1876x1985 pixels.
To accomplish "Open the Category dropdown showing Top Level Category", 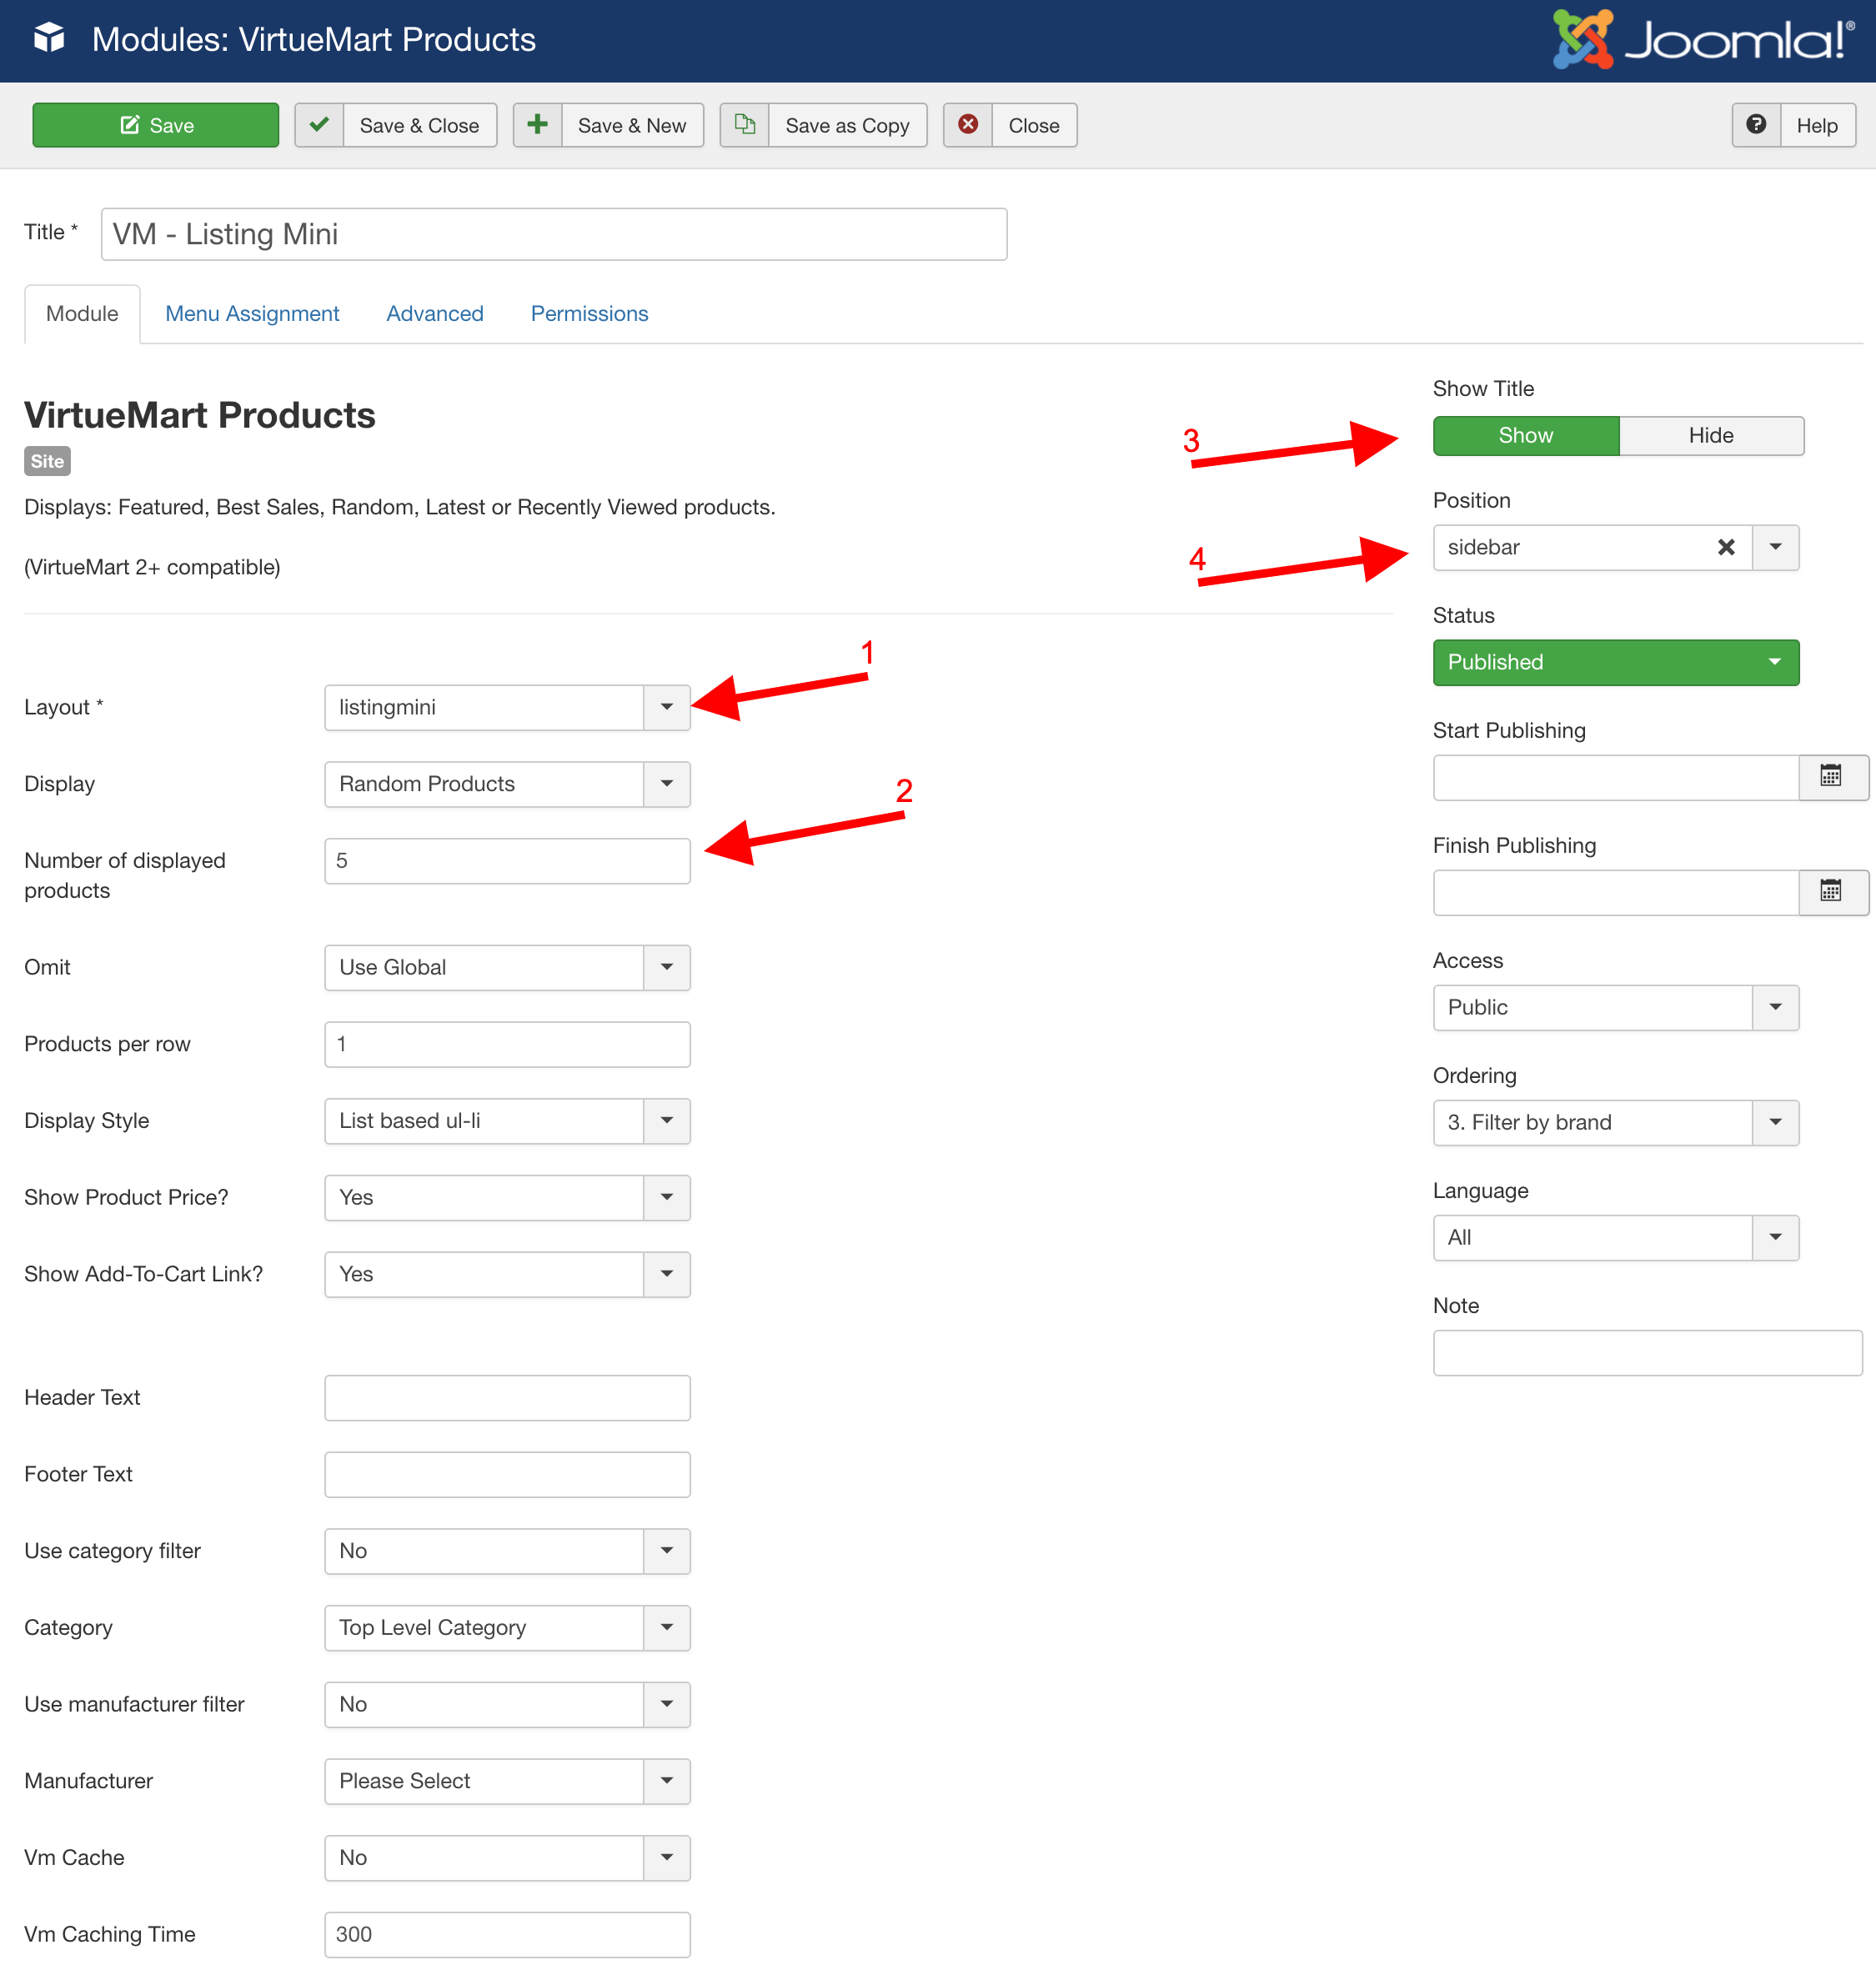I will [x=507, y=1628].
